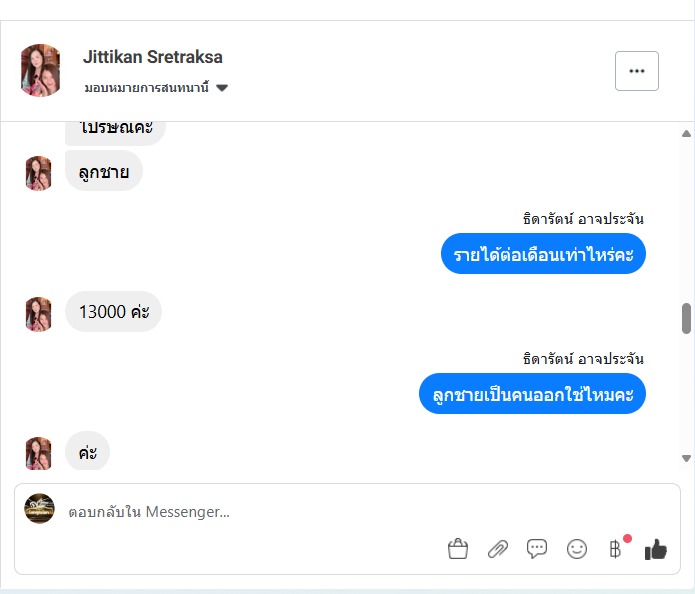Screen dimensions: 695x594
Task: Click scrollbar down arrow in chat
Action: coord(686,458)
